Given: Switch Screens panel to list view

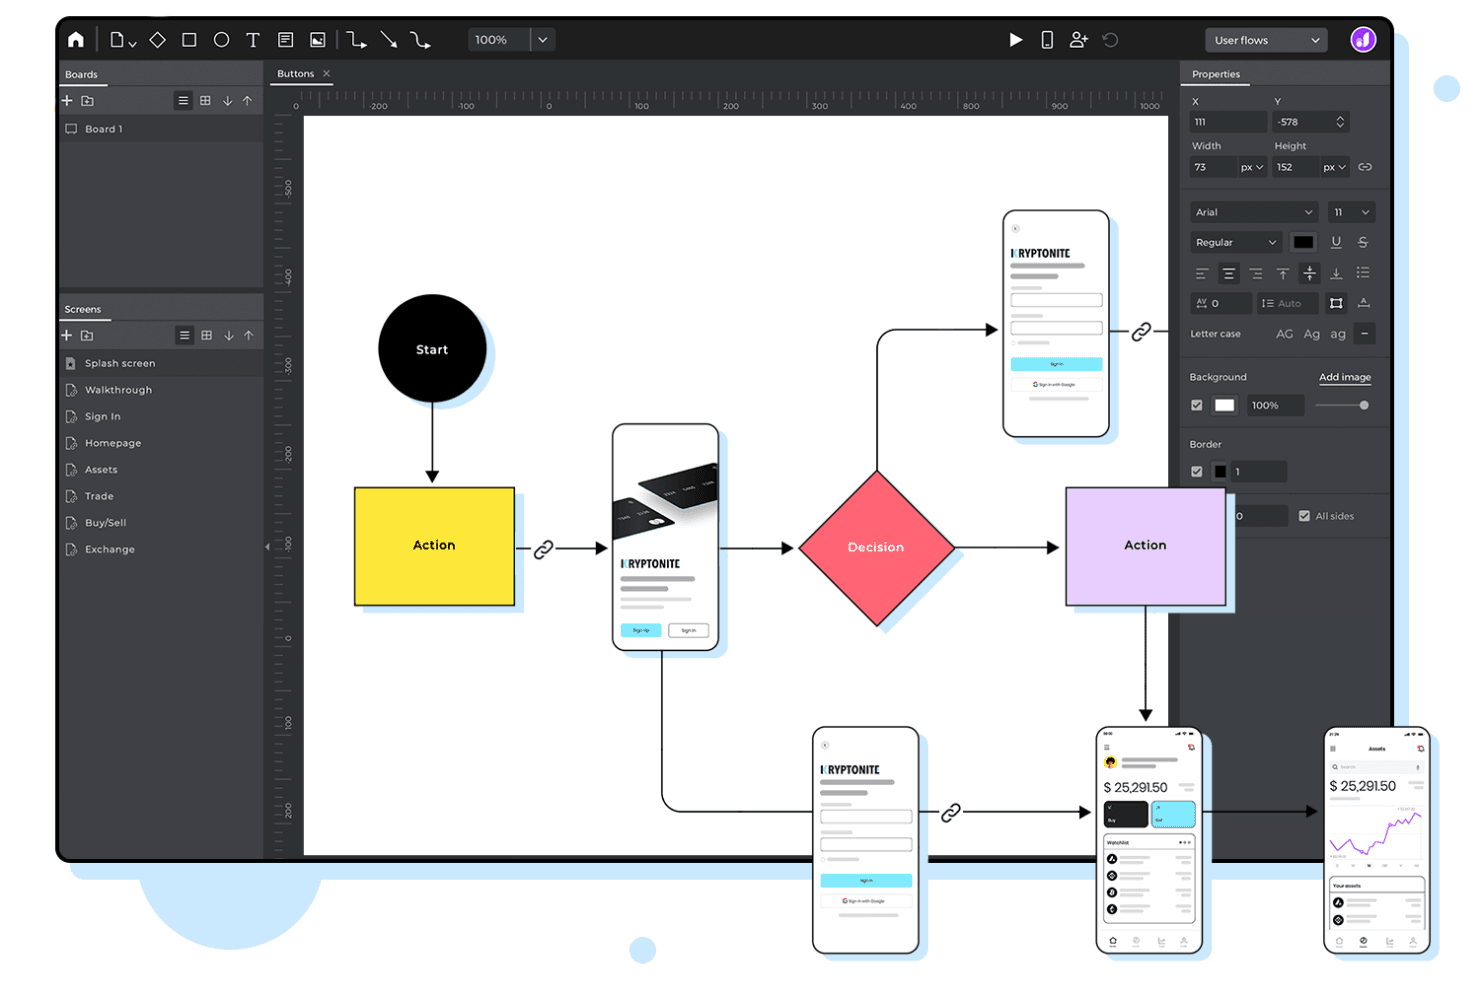Looking at the screenshot, I should 184,335.
